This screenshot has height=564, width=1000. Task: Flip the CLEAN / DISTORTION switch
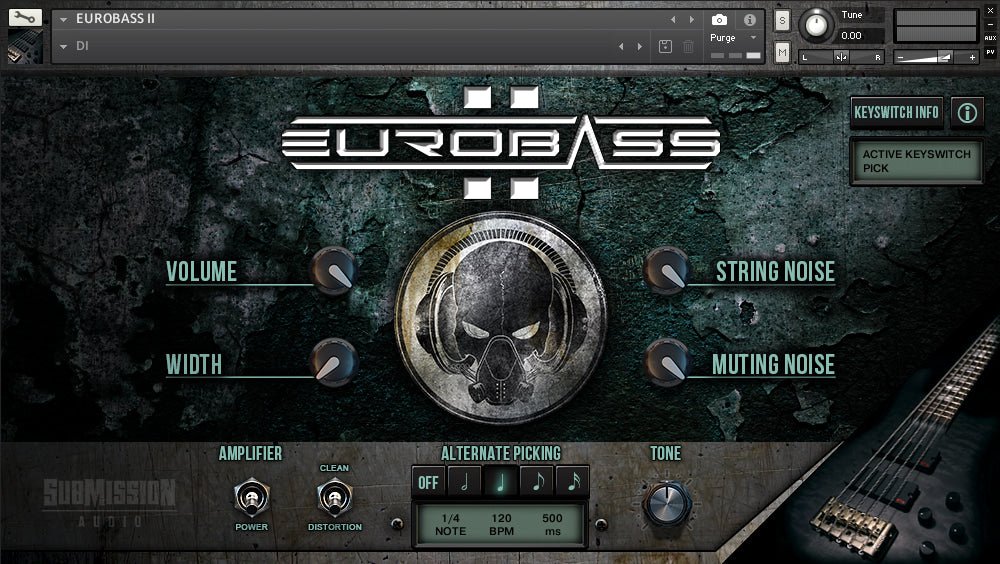click(x=334, y=498)
